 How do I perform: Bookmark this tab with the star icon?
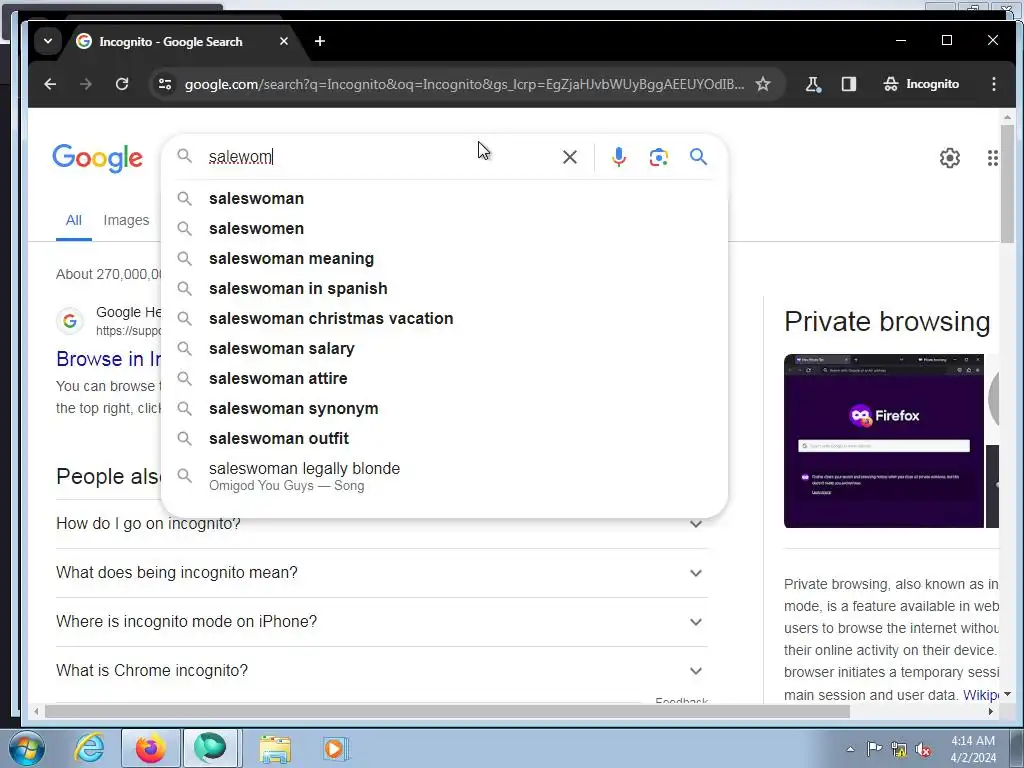[763, 84]
